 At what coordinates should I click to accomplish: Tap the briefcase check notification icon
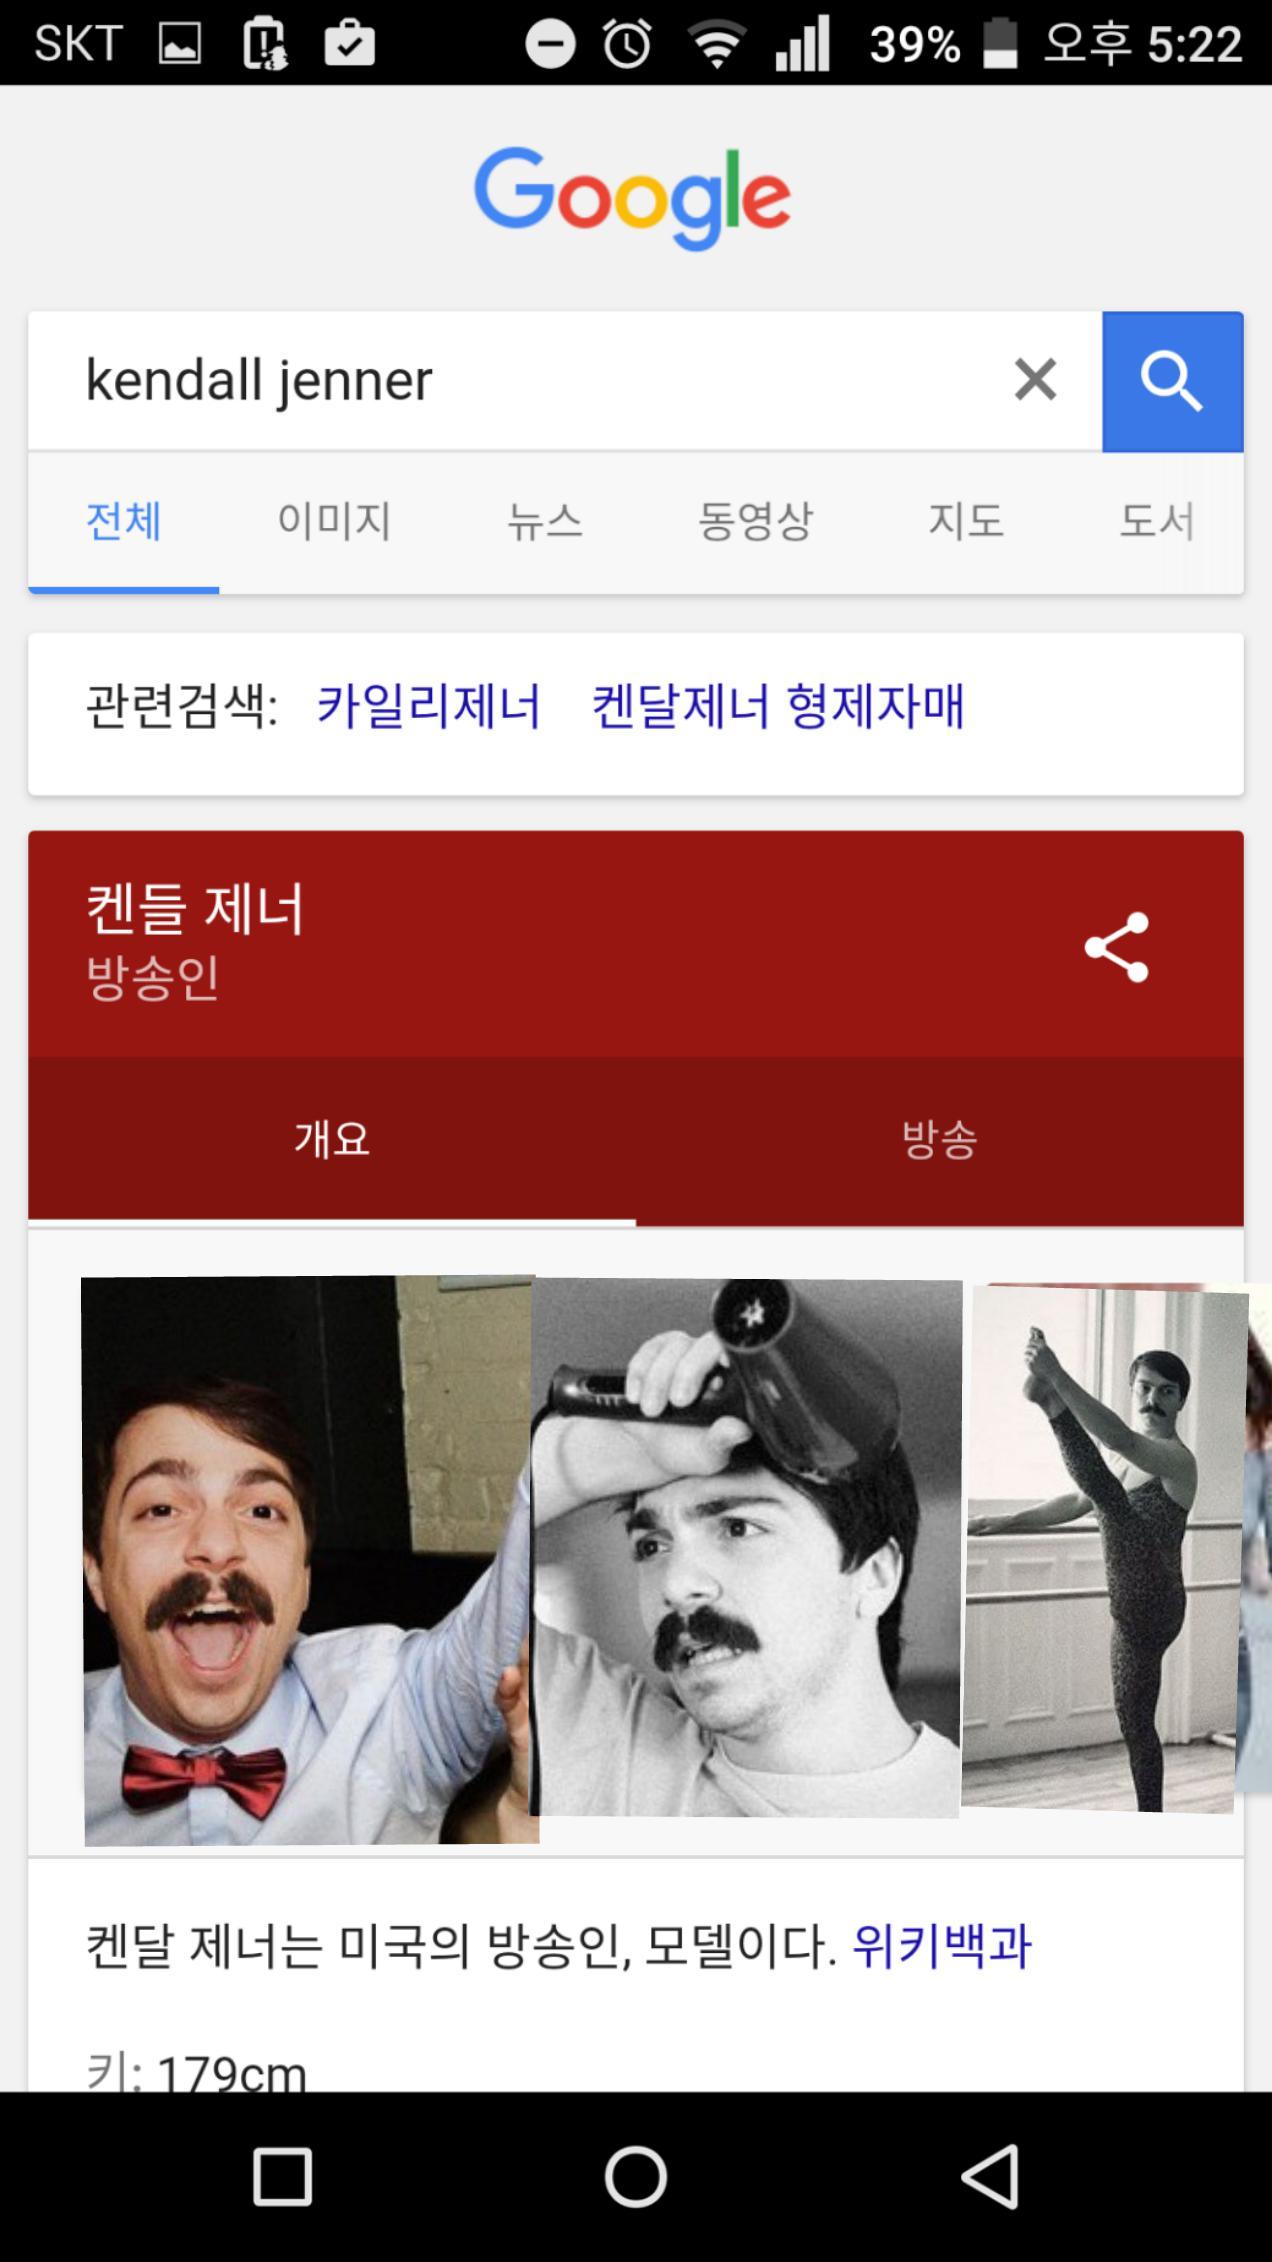tap(350, 44)
